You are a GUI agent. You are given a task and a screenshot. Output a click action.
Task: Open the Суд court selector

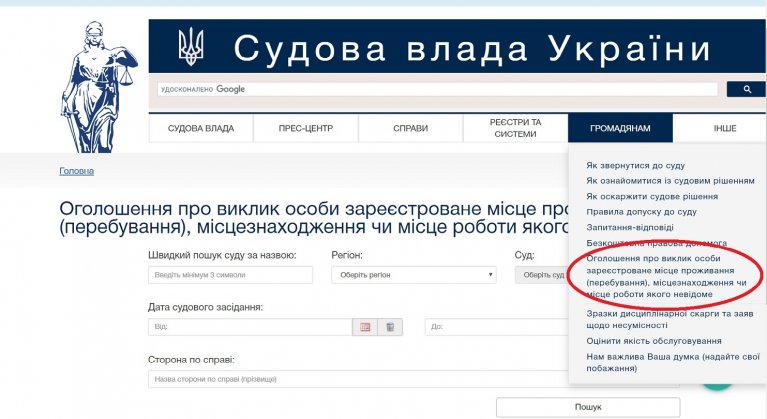click(x=542, y=275)
